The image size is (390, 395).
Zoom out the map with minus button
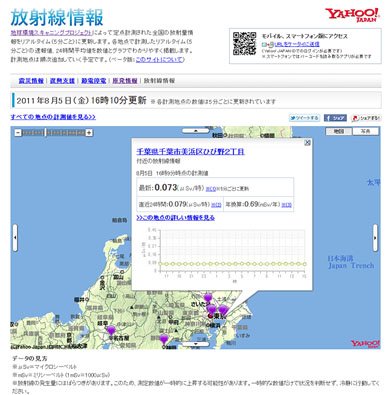click(x=18, y=133)
